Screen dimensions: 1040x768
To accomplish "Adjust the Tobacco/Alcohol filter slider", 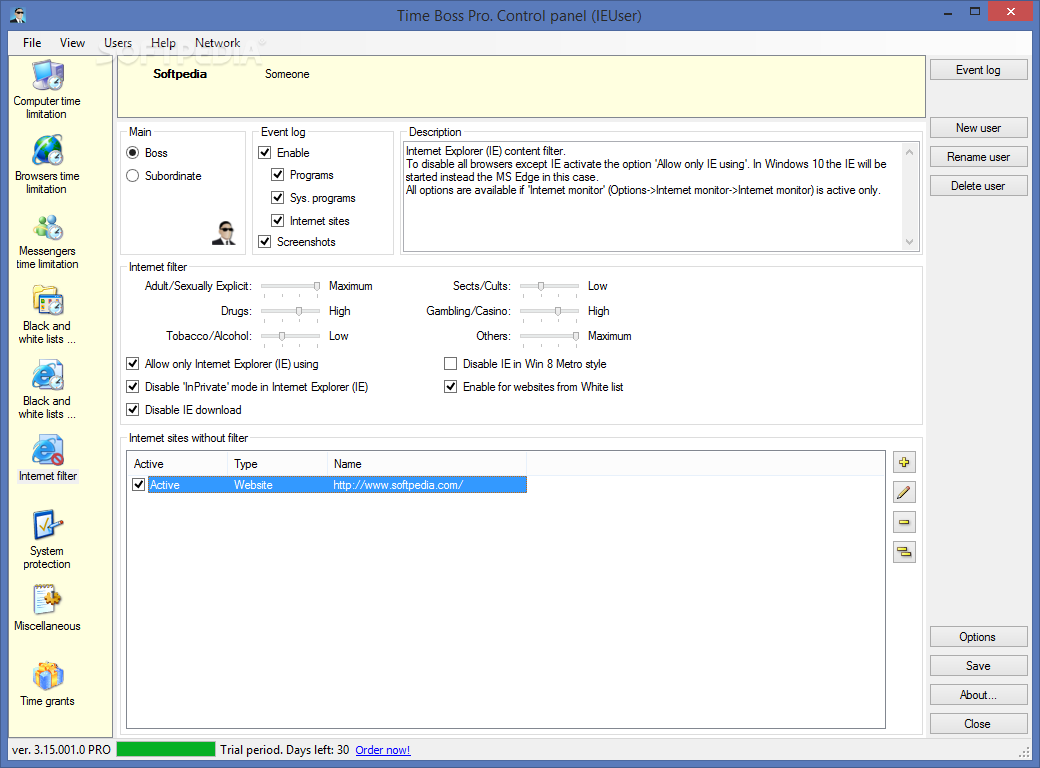I will click(x=291, y=336).
